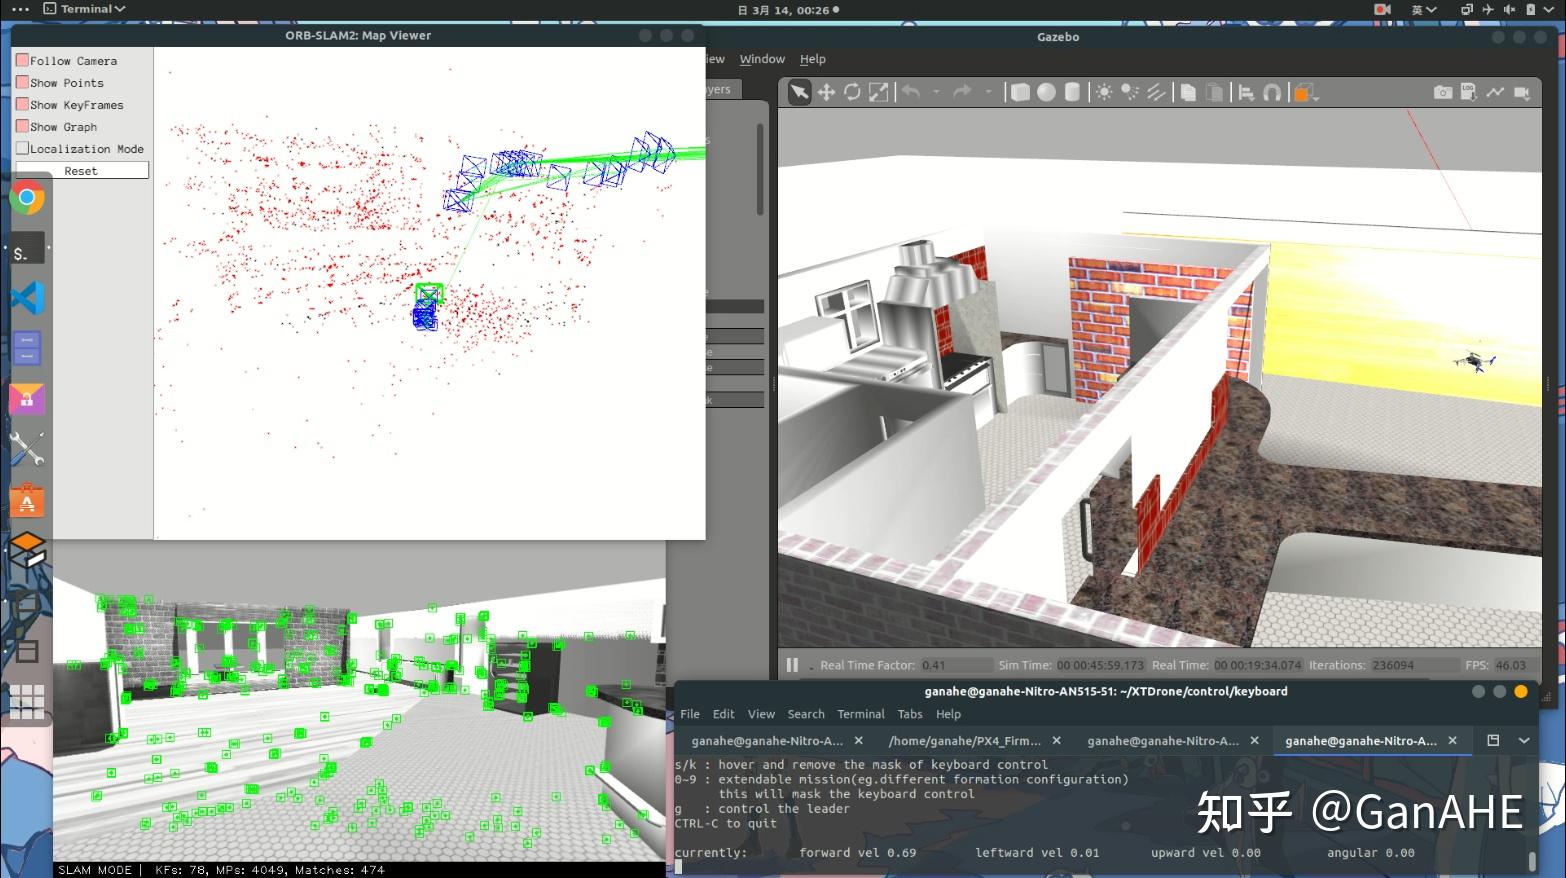Open the align tool in Gazebo toolbar
The height and width of the screenshot is (878, 1566).
pyautogui.click(x=1246, y=93)
